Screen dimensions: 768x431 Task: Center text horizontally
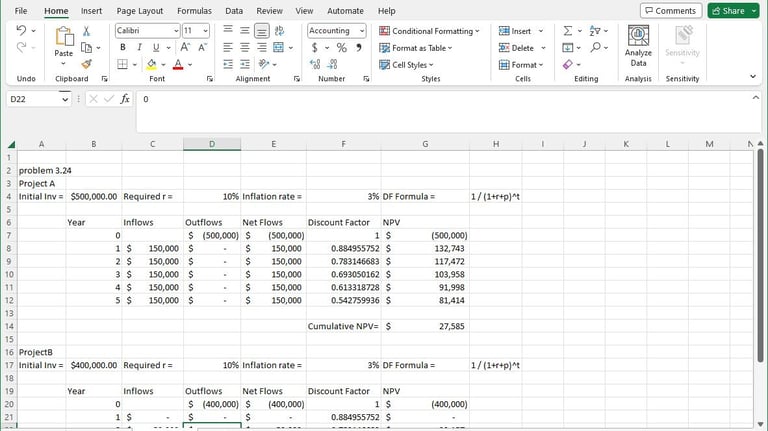pyautogui.click(x=245, y=48)
